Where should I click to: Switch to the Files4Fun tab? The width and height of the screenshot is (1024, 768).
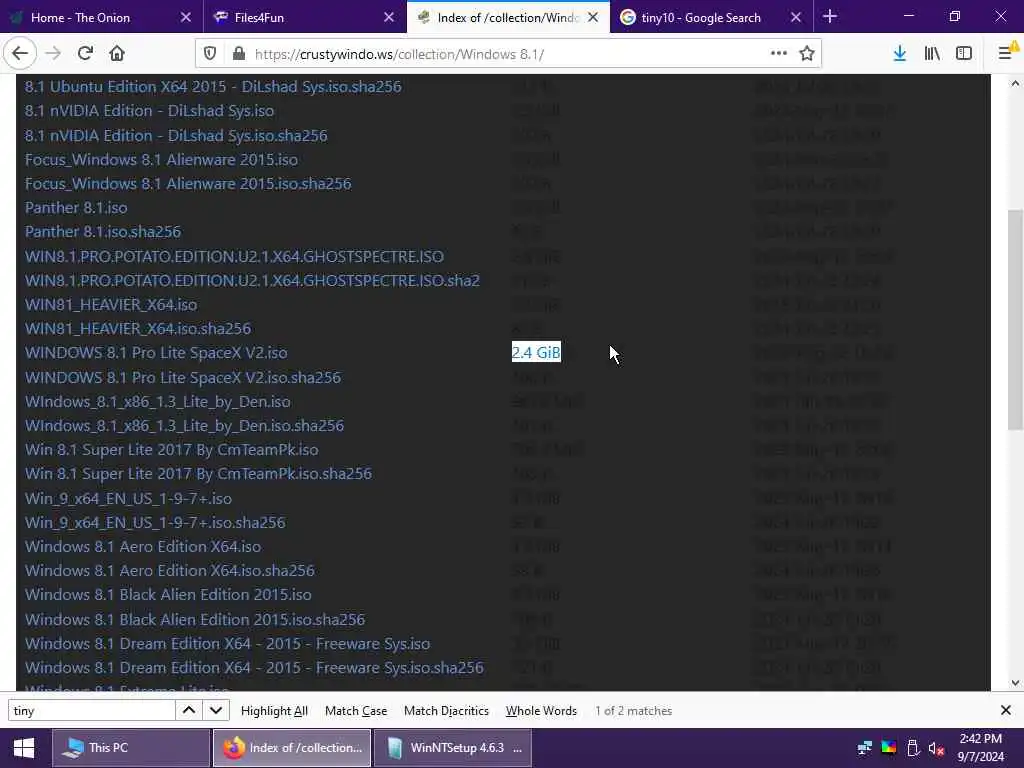pos(304,18)
